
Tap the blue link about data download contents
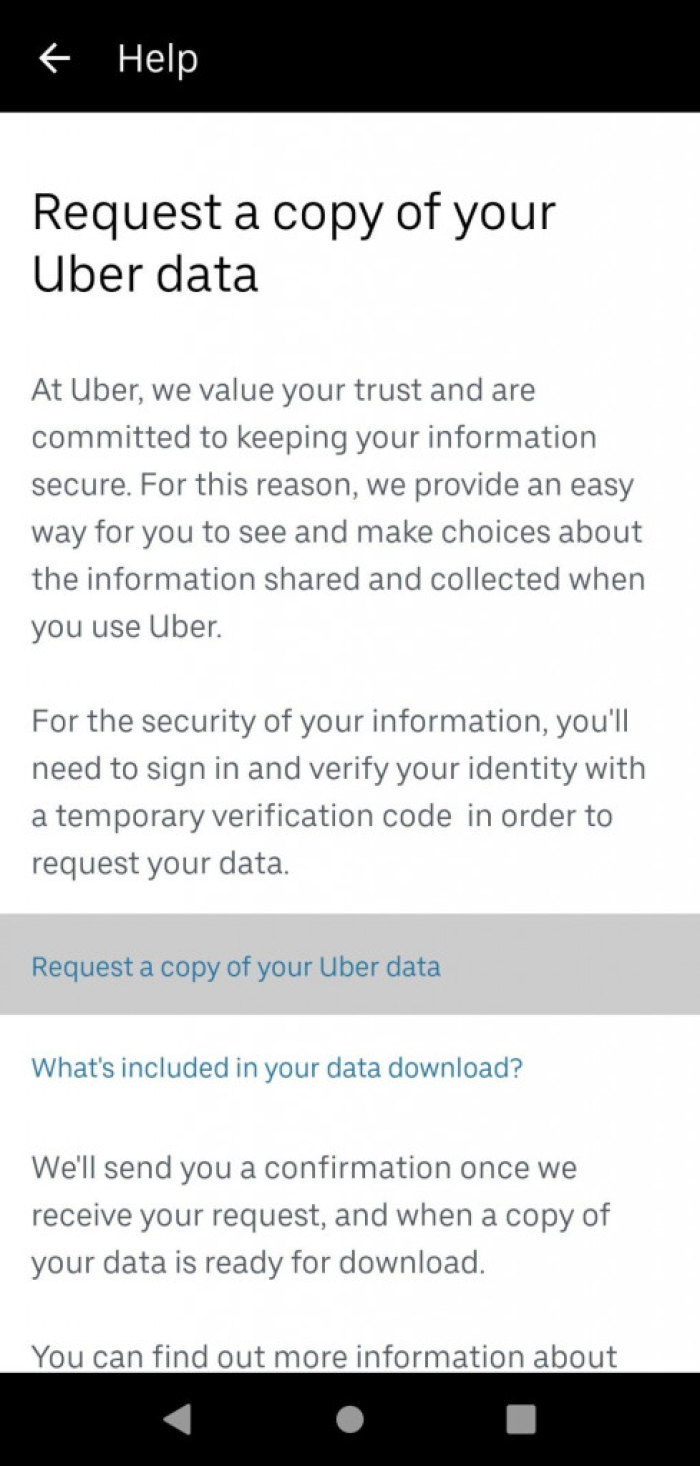pyautogui.click(x=276, y=1068)
